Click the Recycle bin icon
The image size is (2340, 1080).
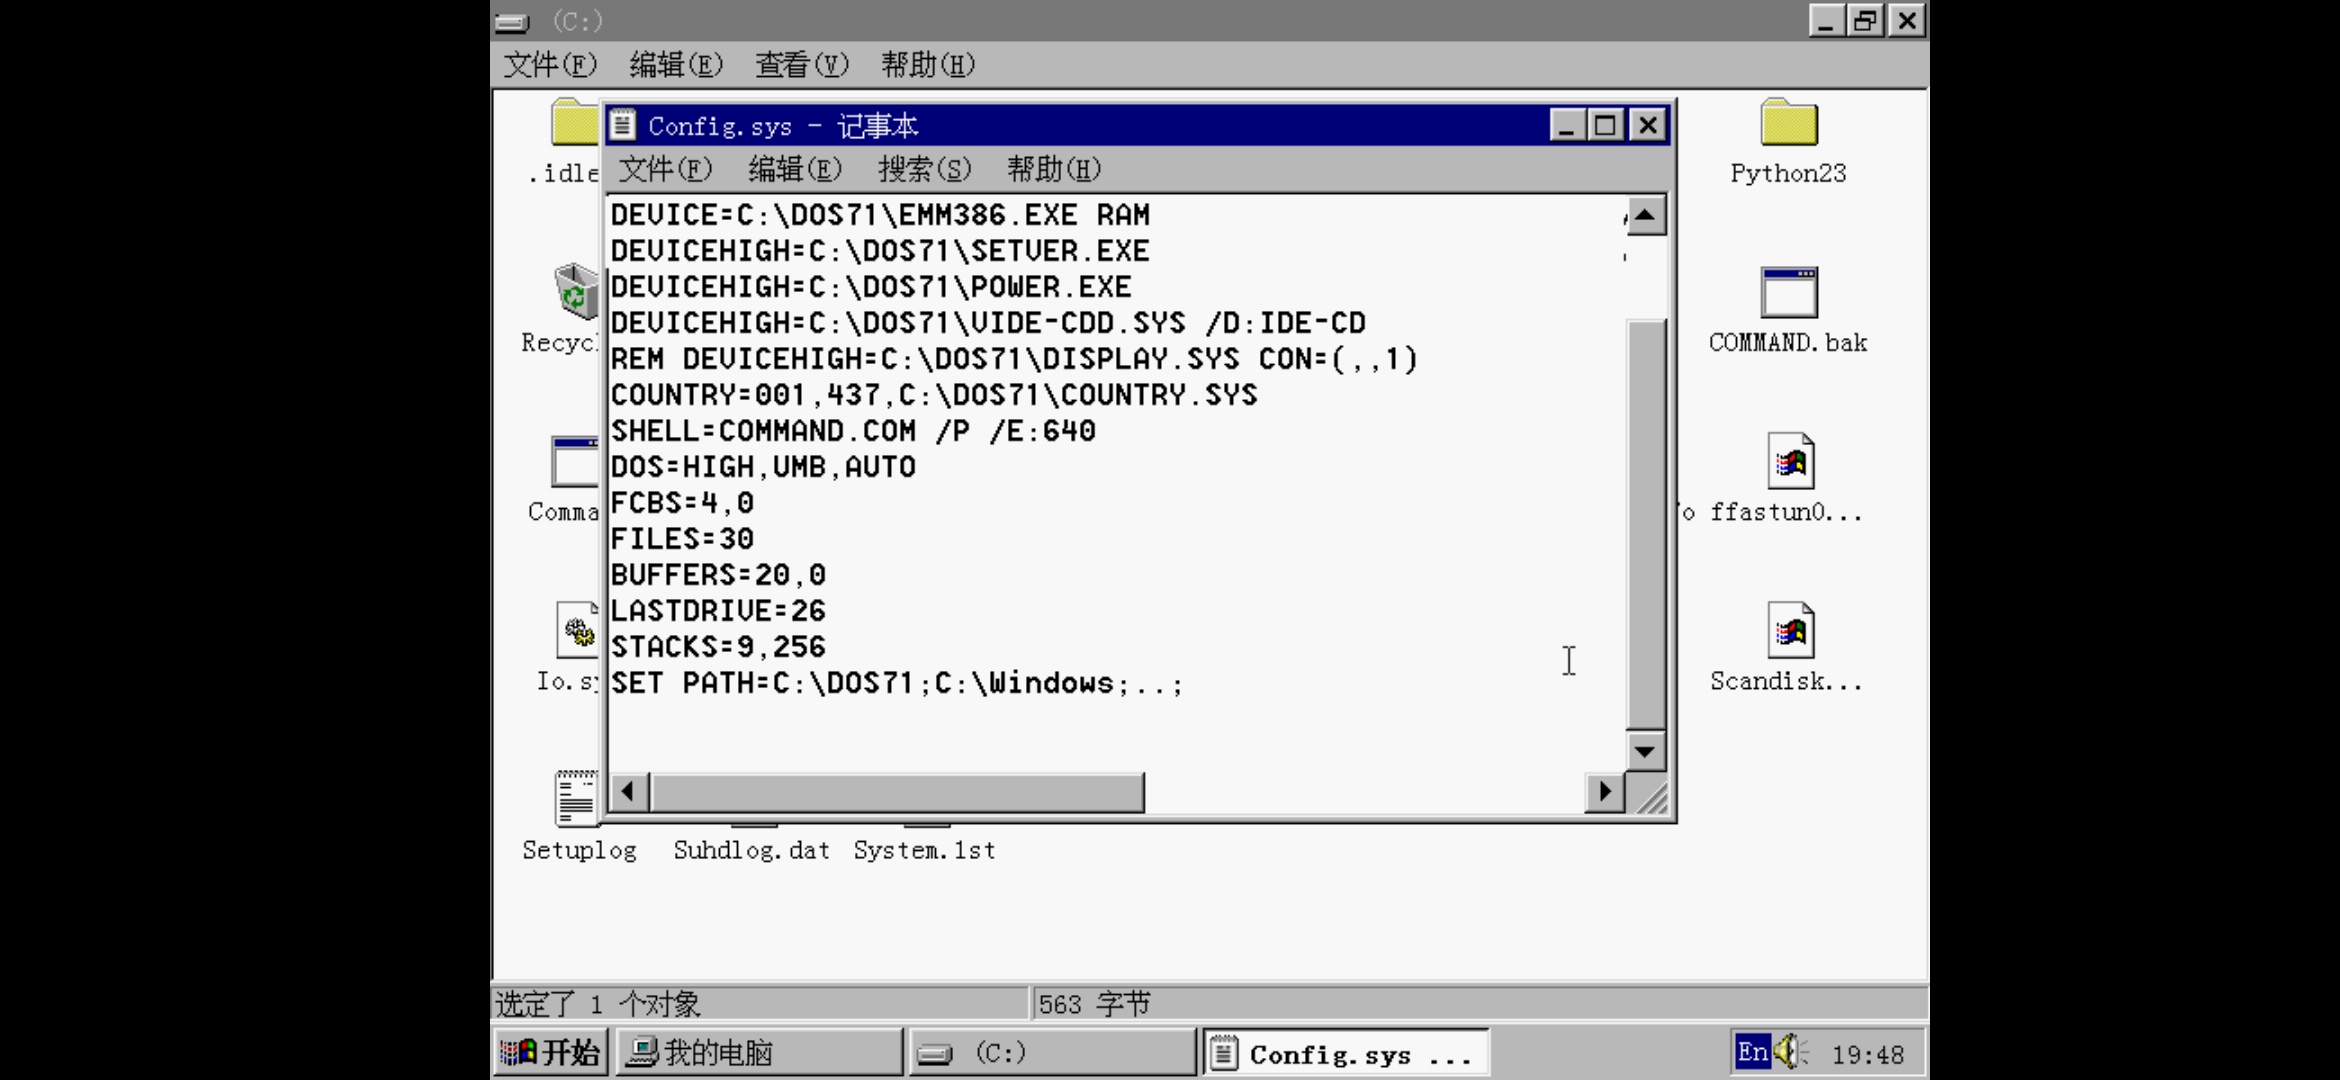point(575,292)
